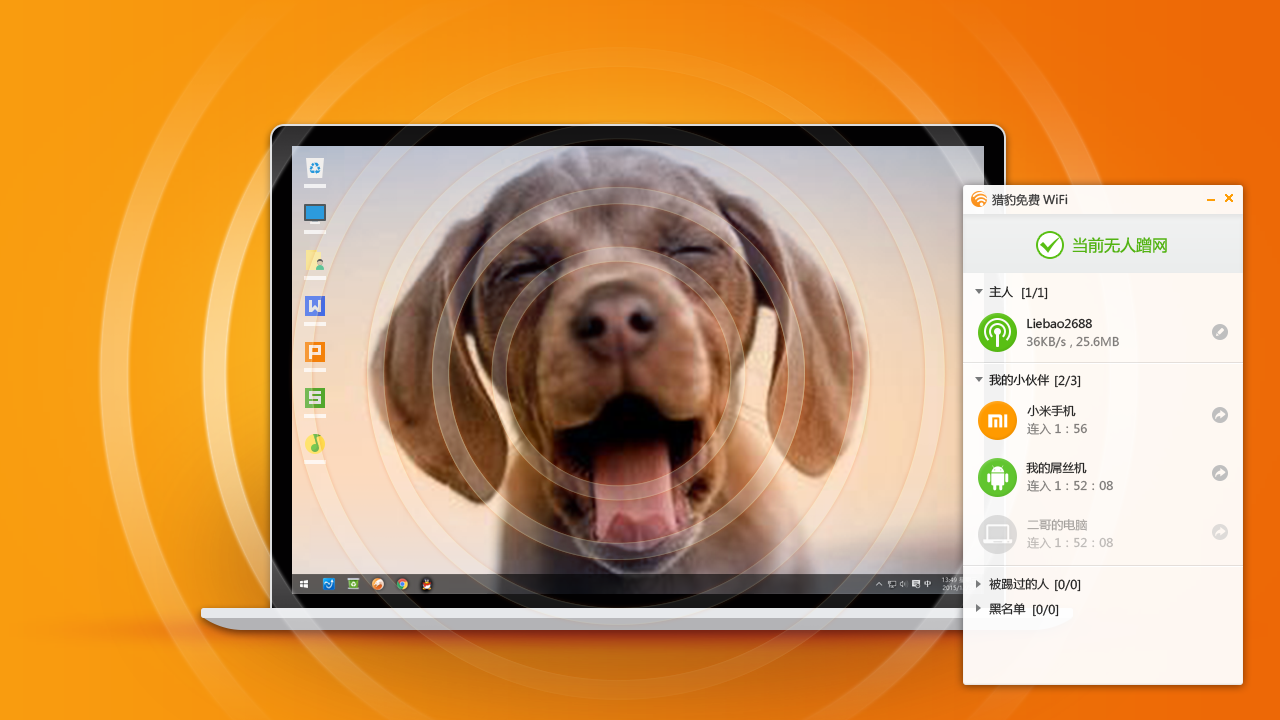Minimize the 猎豹免费 WiFi window
Viewport: 1280px width, 720px height.
point(1211,200)
